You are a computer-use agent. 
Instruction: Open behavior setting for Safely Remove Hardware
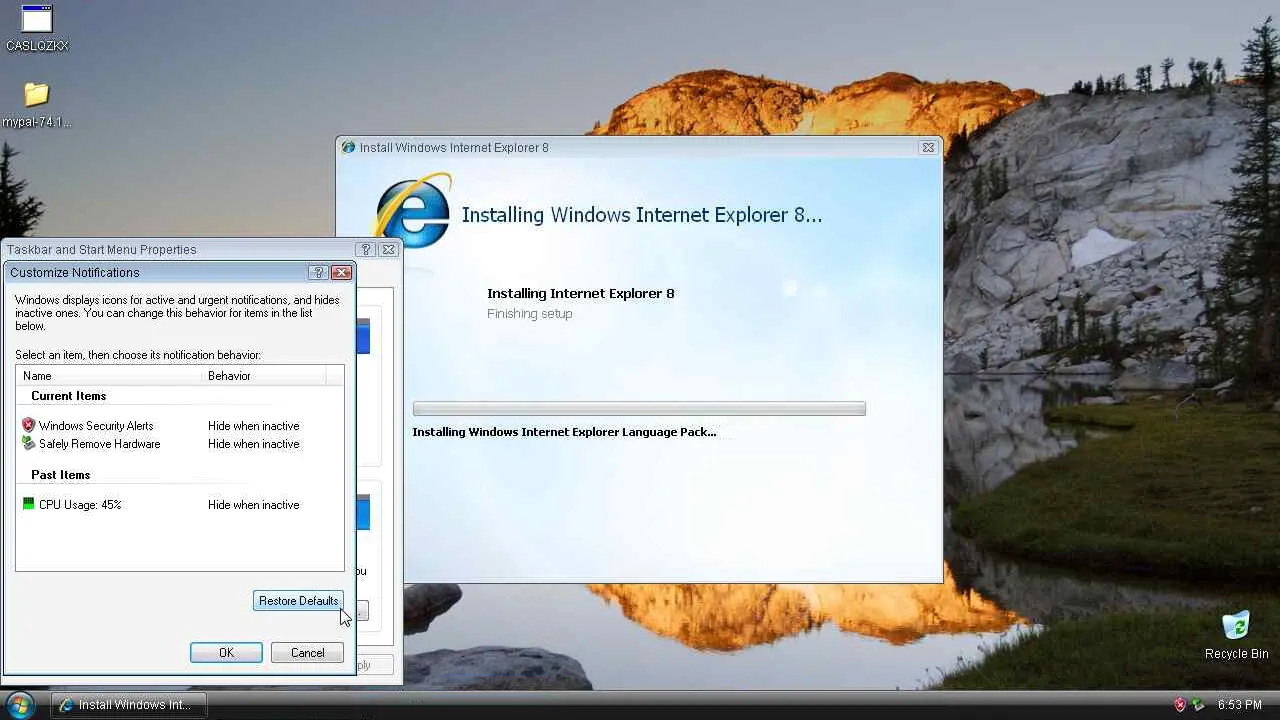pyautogui.click(x=254, y=444)
